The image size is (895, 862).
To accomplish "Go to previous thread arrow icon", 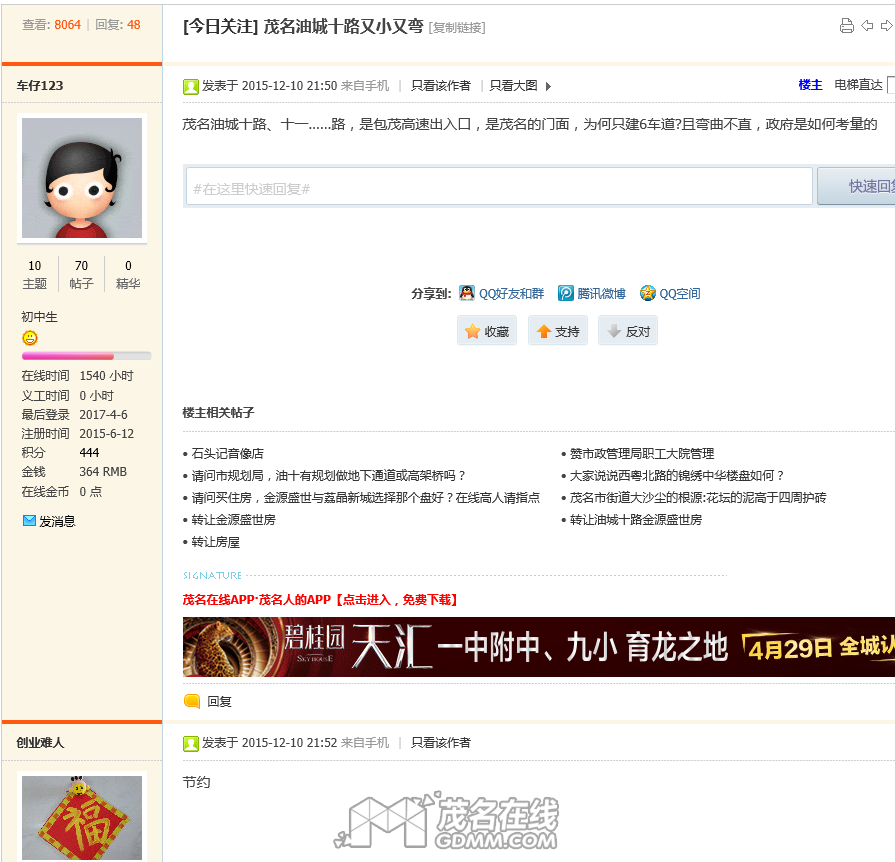I will point(867,26).
